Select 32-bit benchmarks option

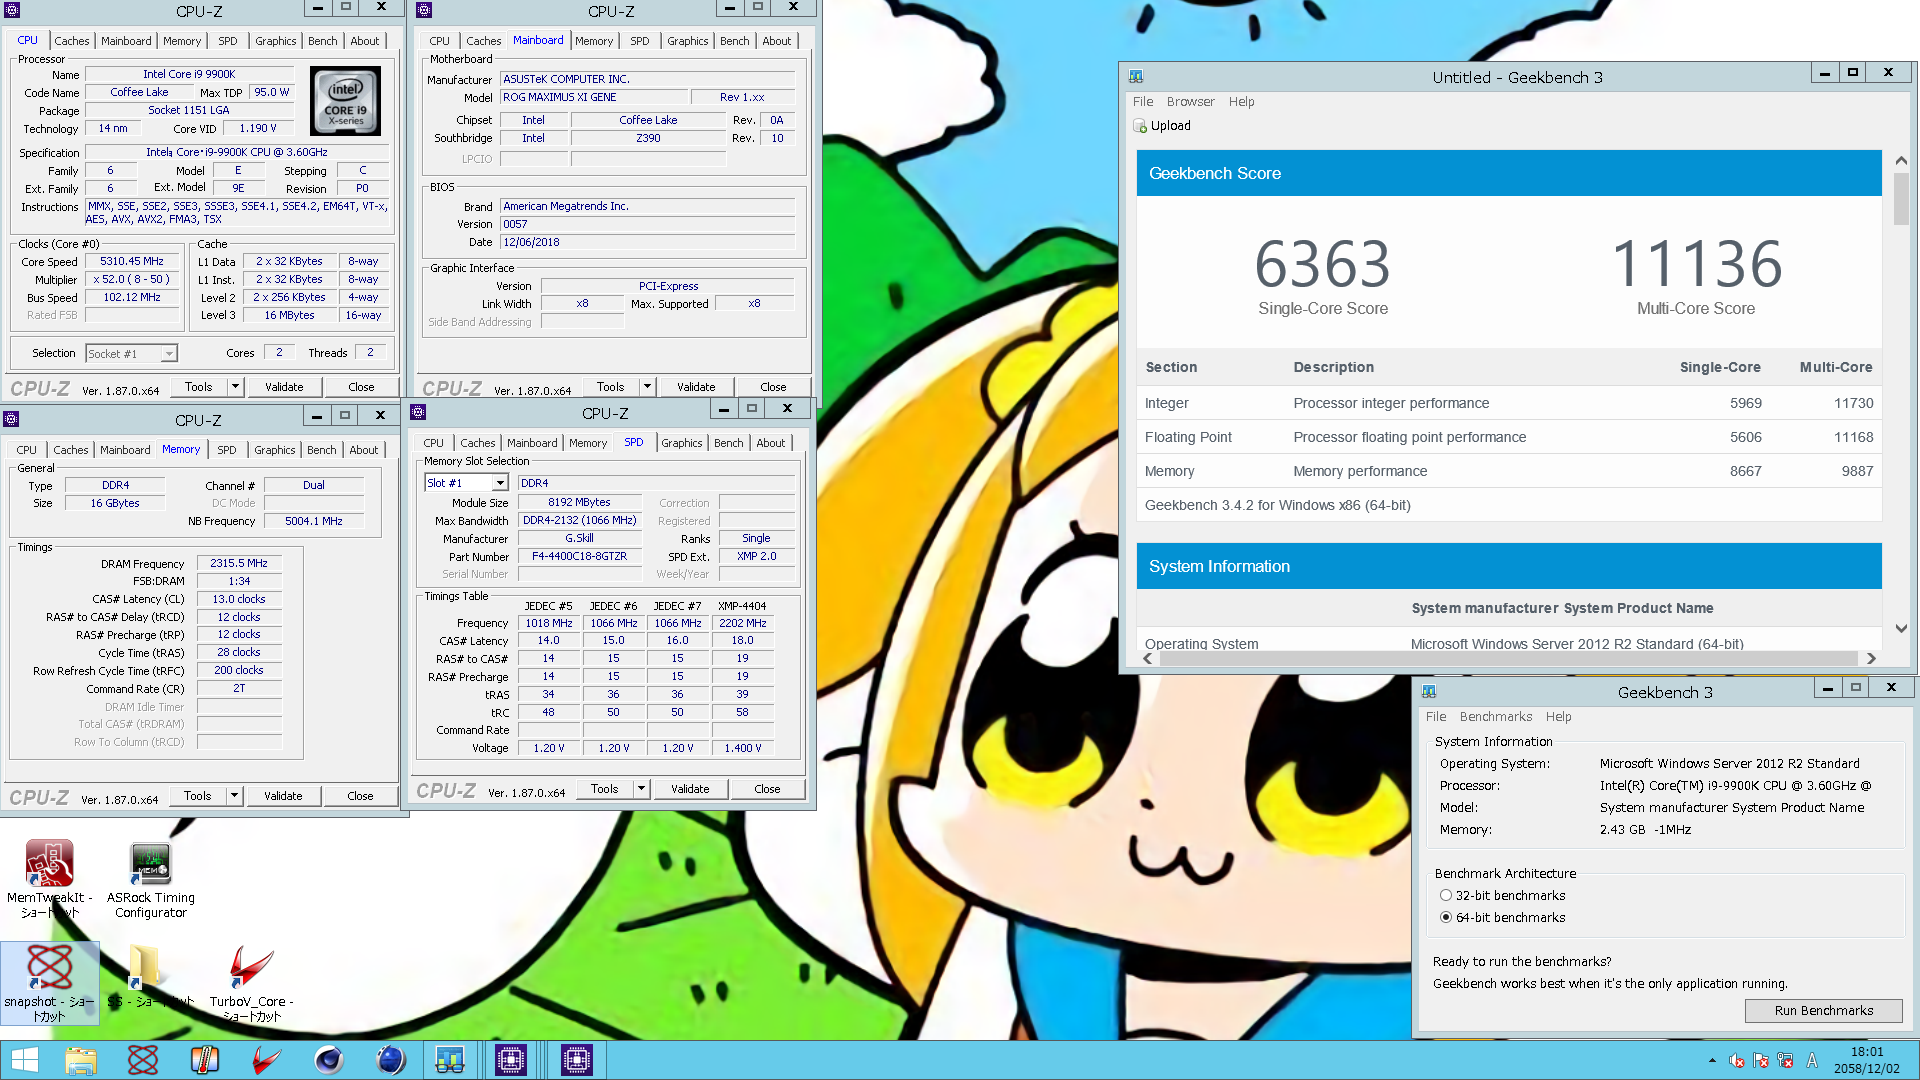tap(1445, 895)
